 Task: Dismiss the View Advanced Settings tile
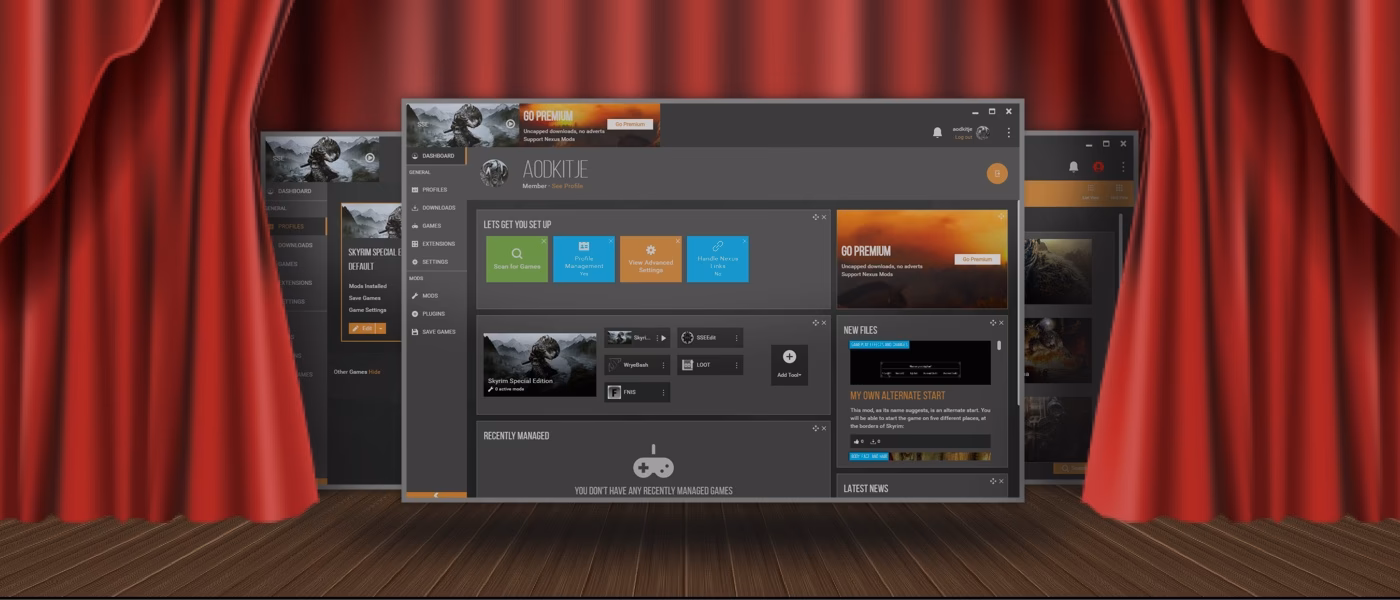pyautogui.click(x=678, y=241)
